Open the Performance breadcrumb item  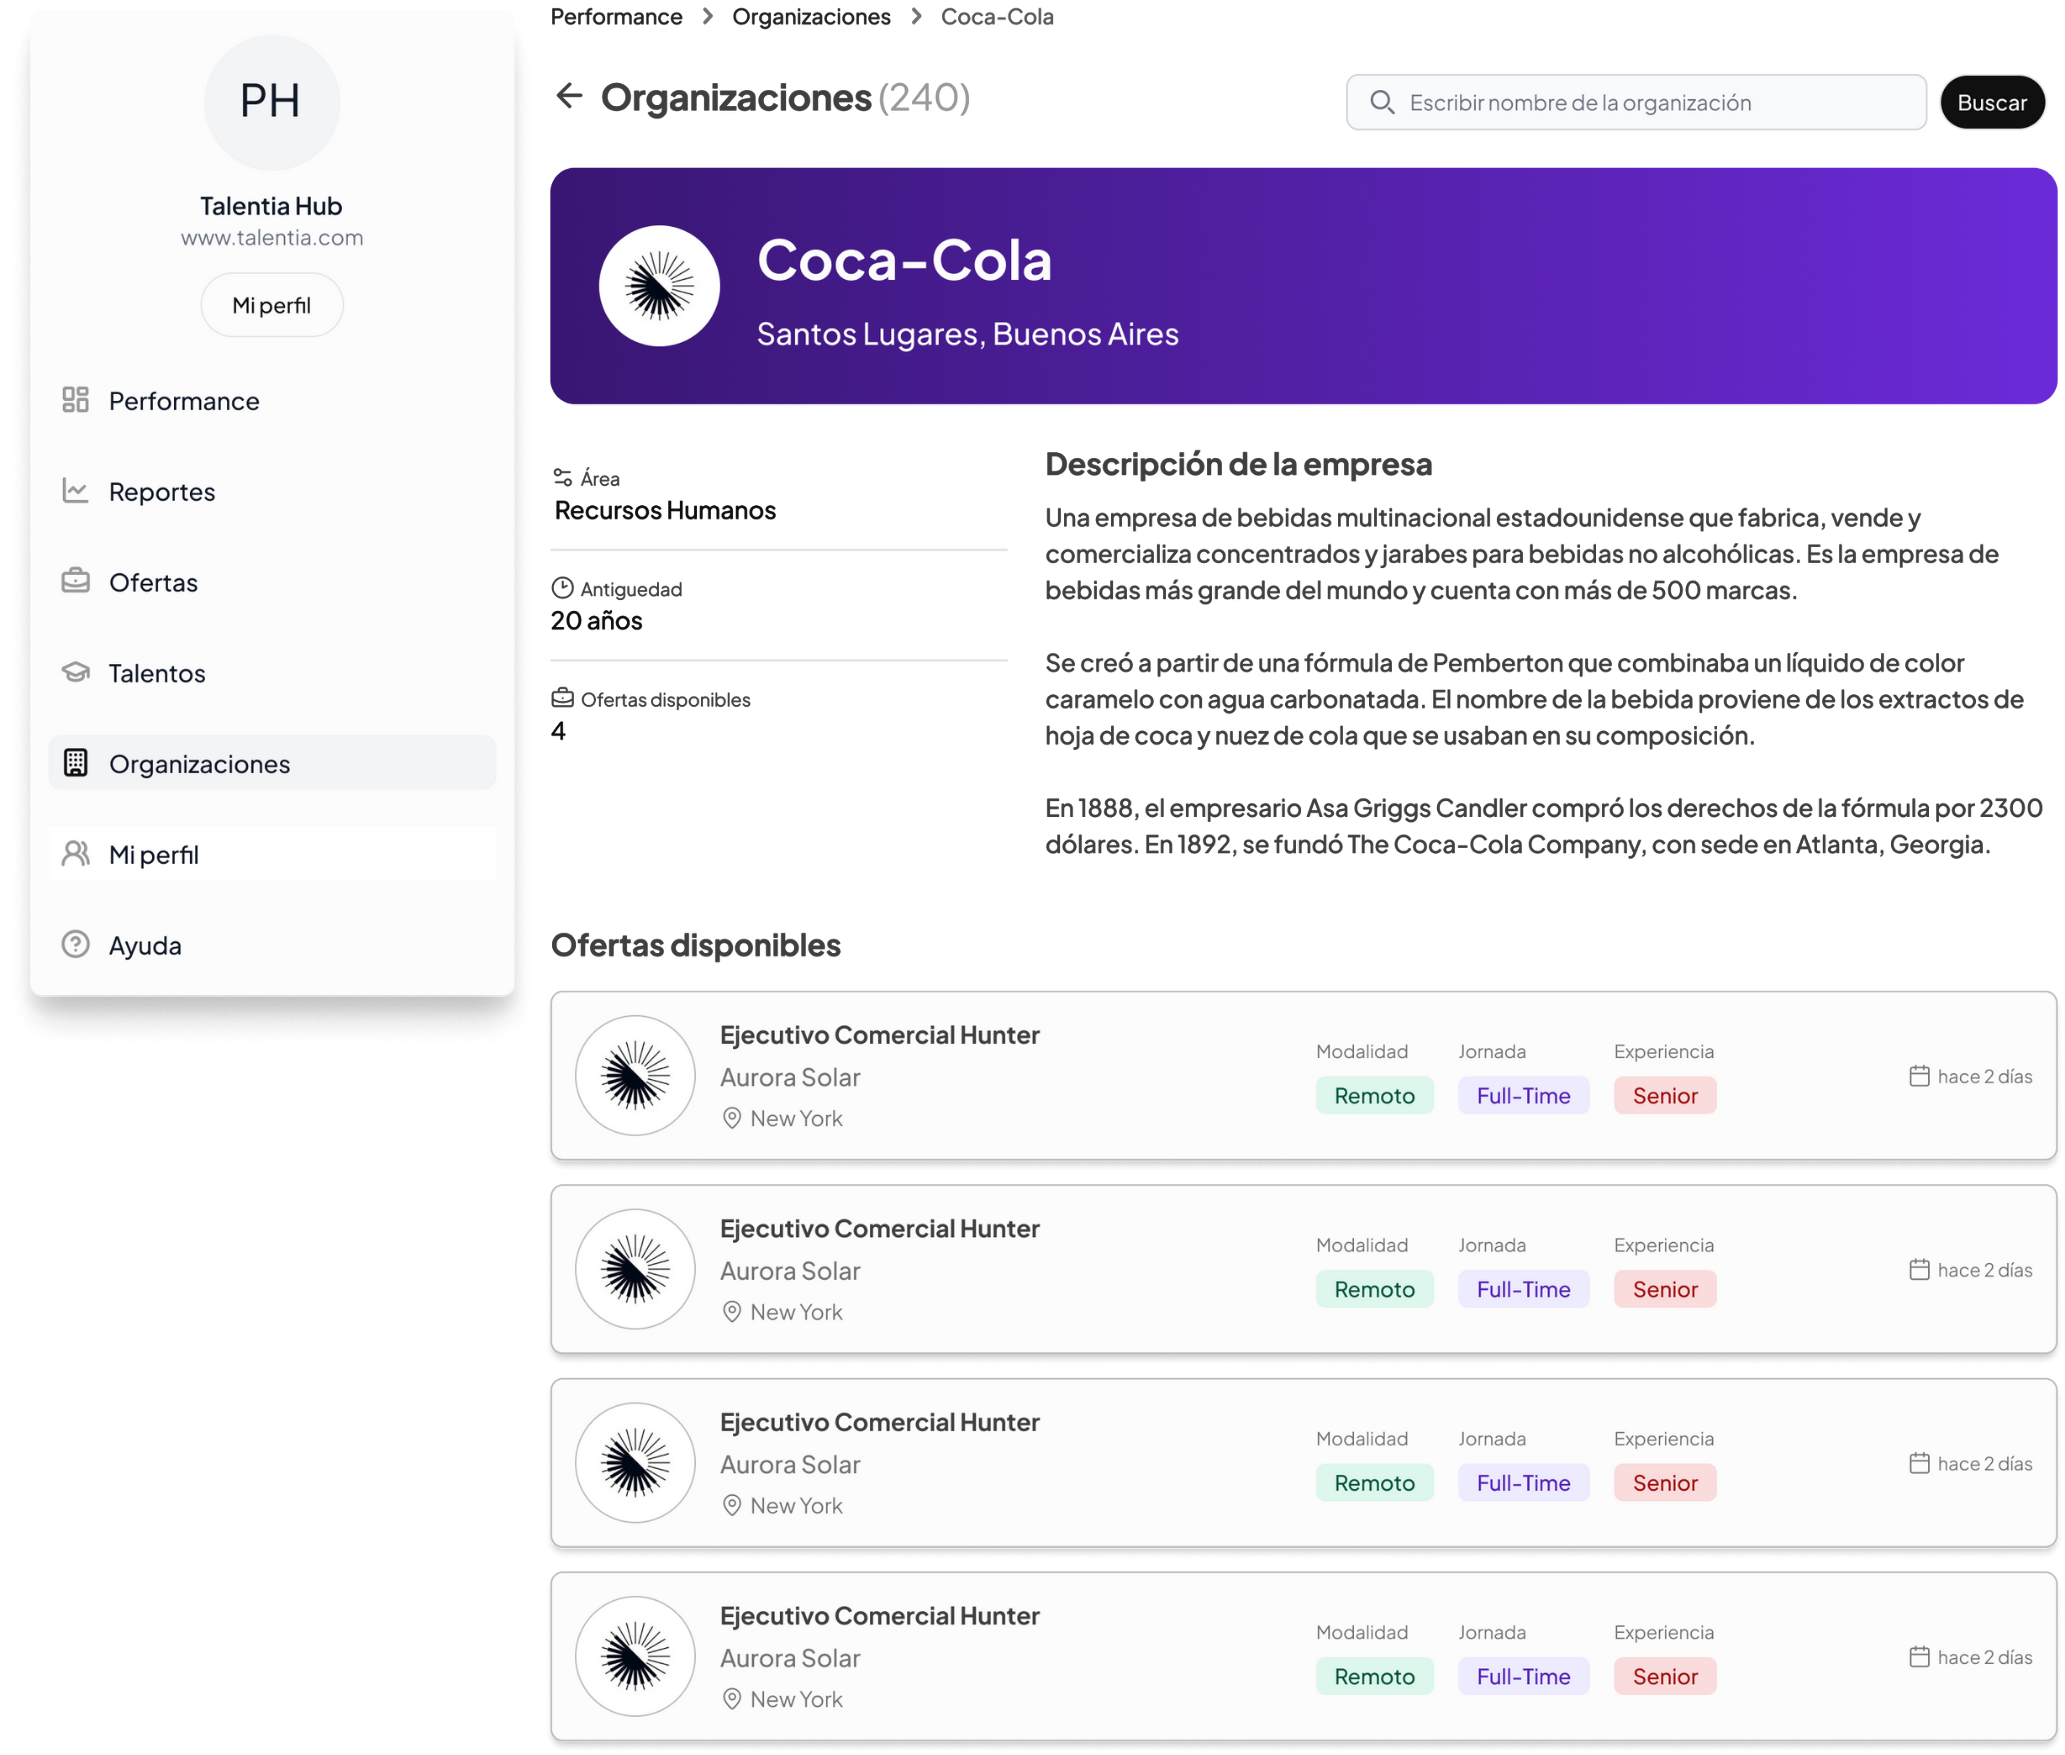pos(616,16)
